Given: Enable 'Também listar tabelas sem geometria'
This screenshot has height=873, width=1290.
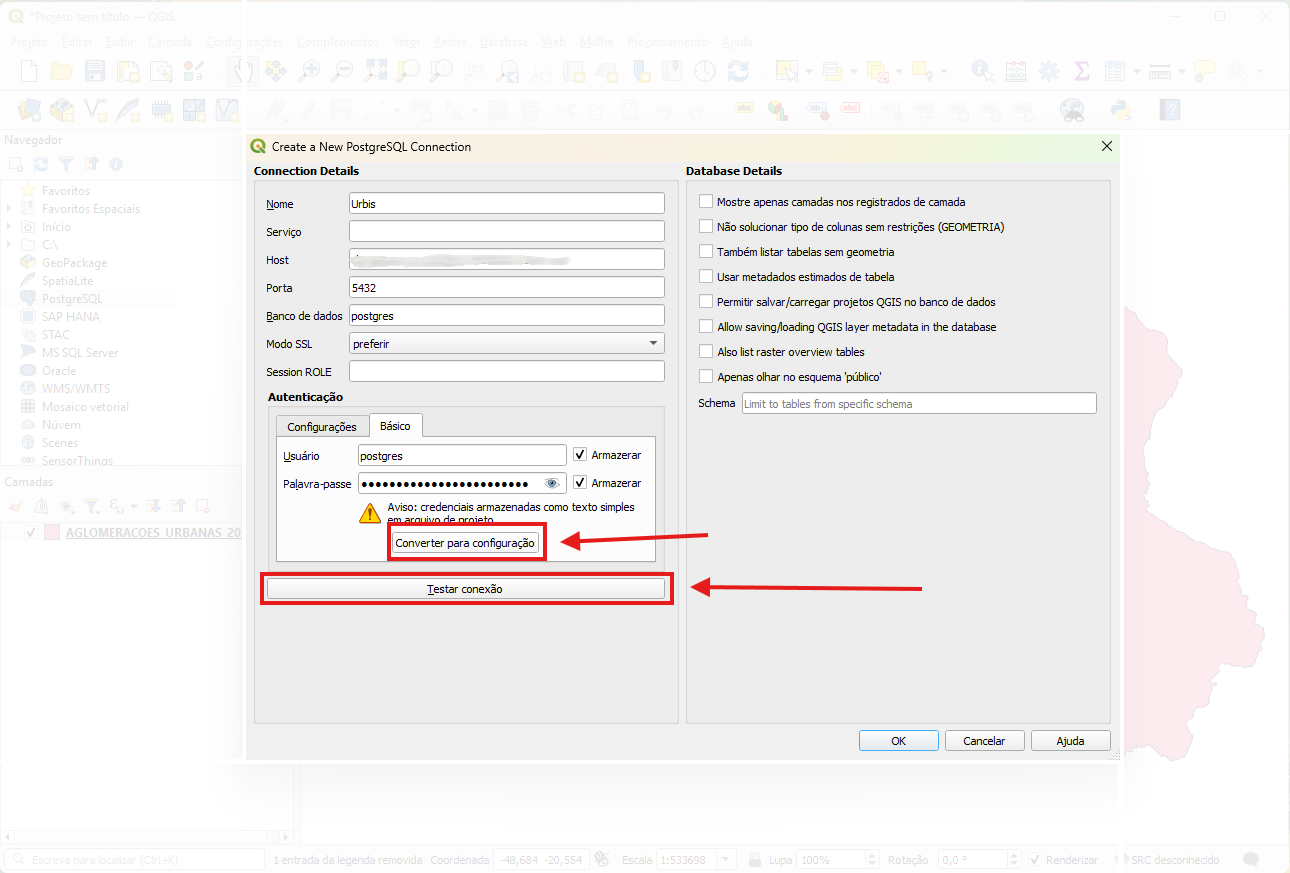Looking at the screenshot, I should point(706,252).
